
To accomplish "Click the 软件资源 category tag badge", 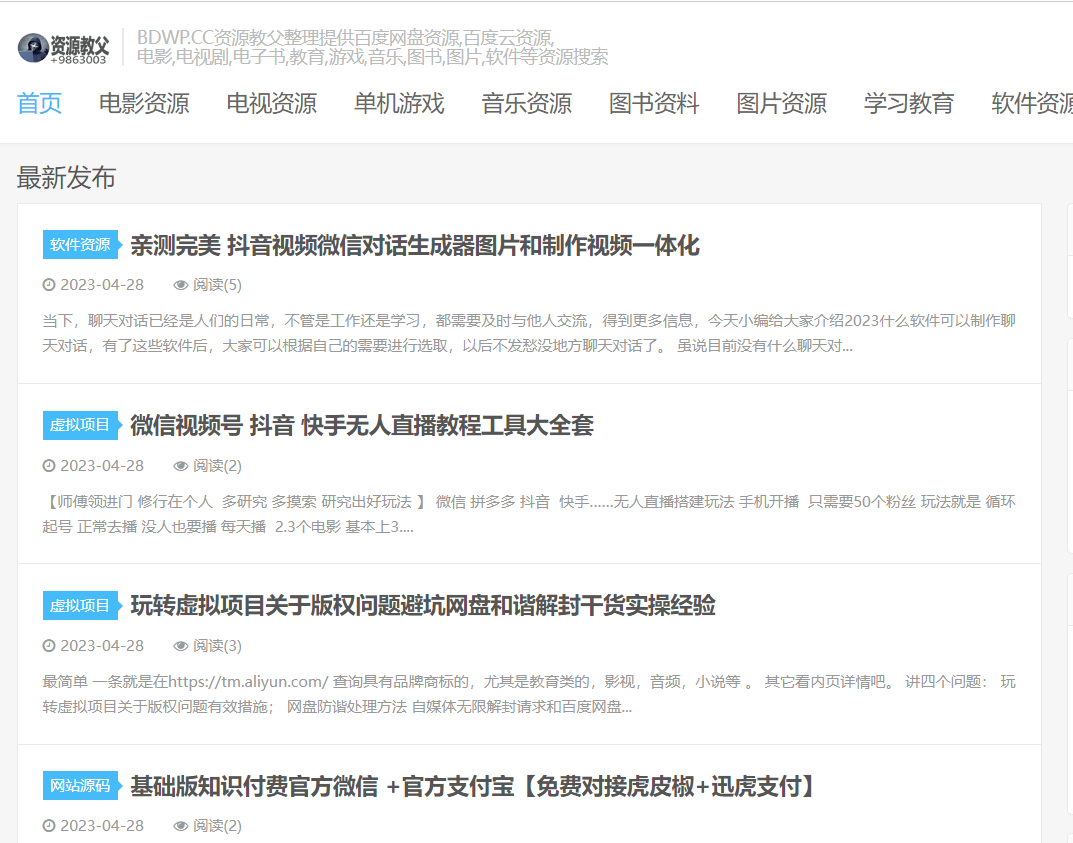I will tap(80, 245).
